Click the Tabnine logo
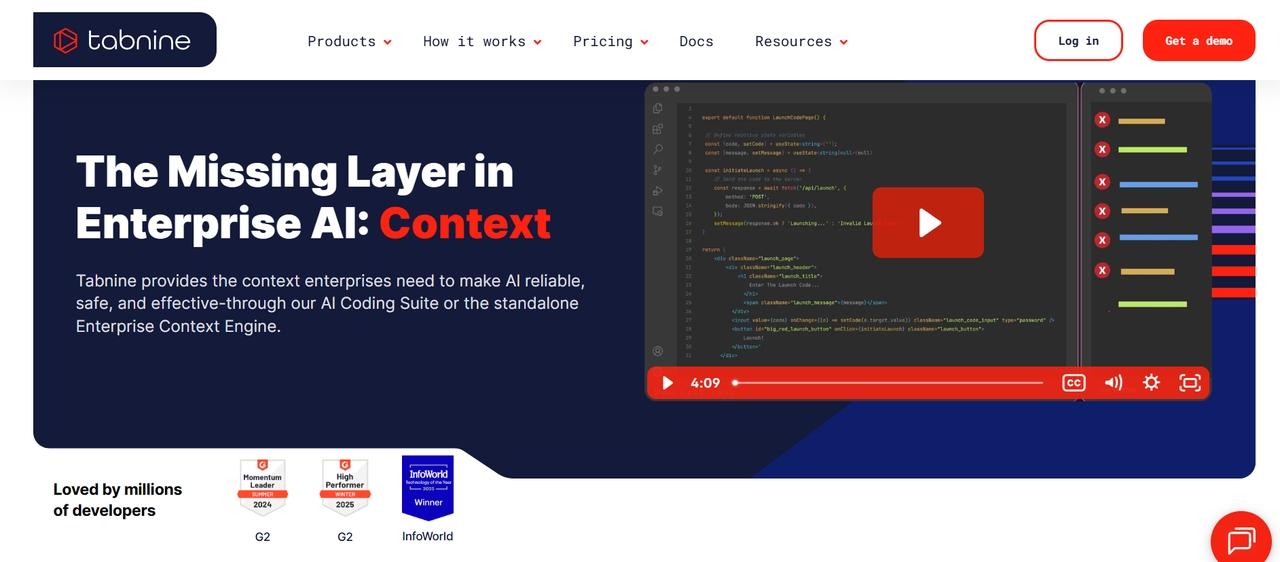This screenshot has width=1280, height=562. (124, 40)
